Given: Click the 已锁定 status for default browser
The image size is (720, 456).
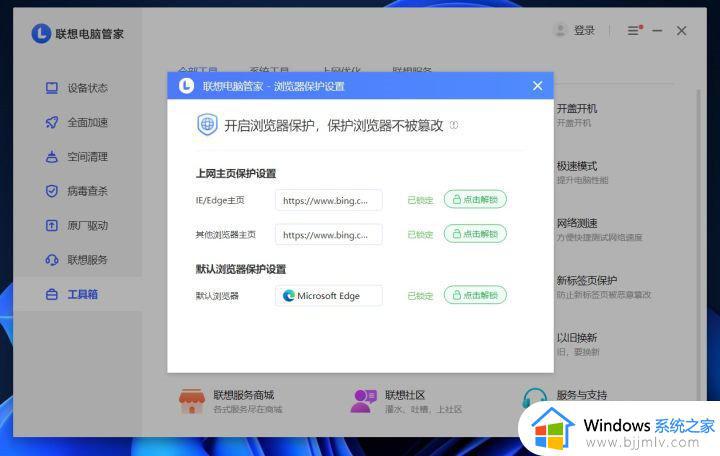Looking at the screenshot, I should [420, 296].
